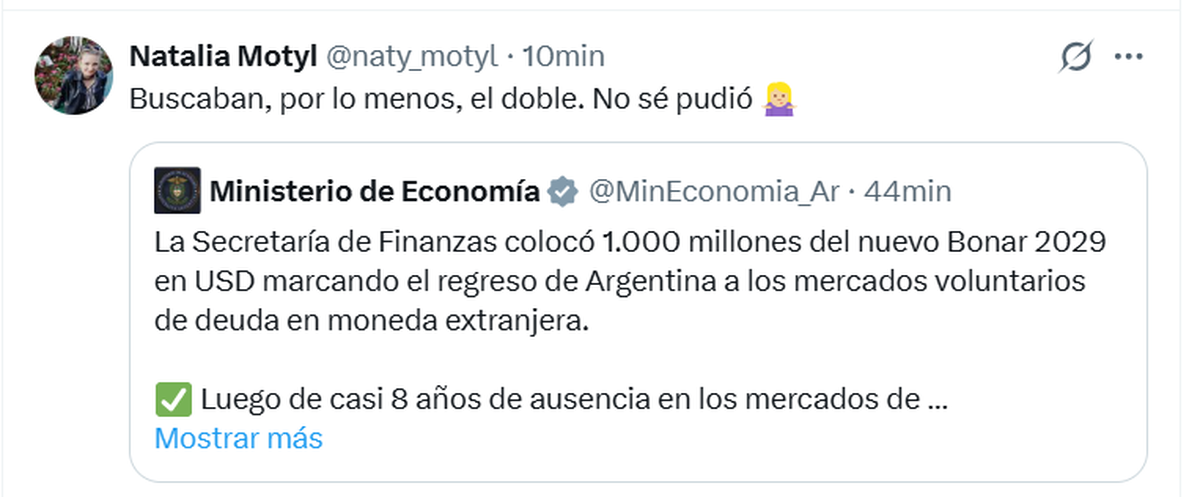Image resolution: width=1200 pixels, height=497 pixels.
Task: Open quoted tweet via the 44min timestamp
Action: pyautogui.click(x=907, y=191)
